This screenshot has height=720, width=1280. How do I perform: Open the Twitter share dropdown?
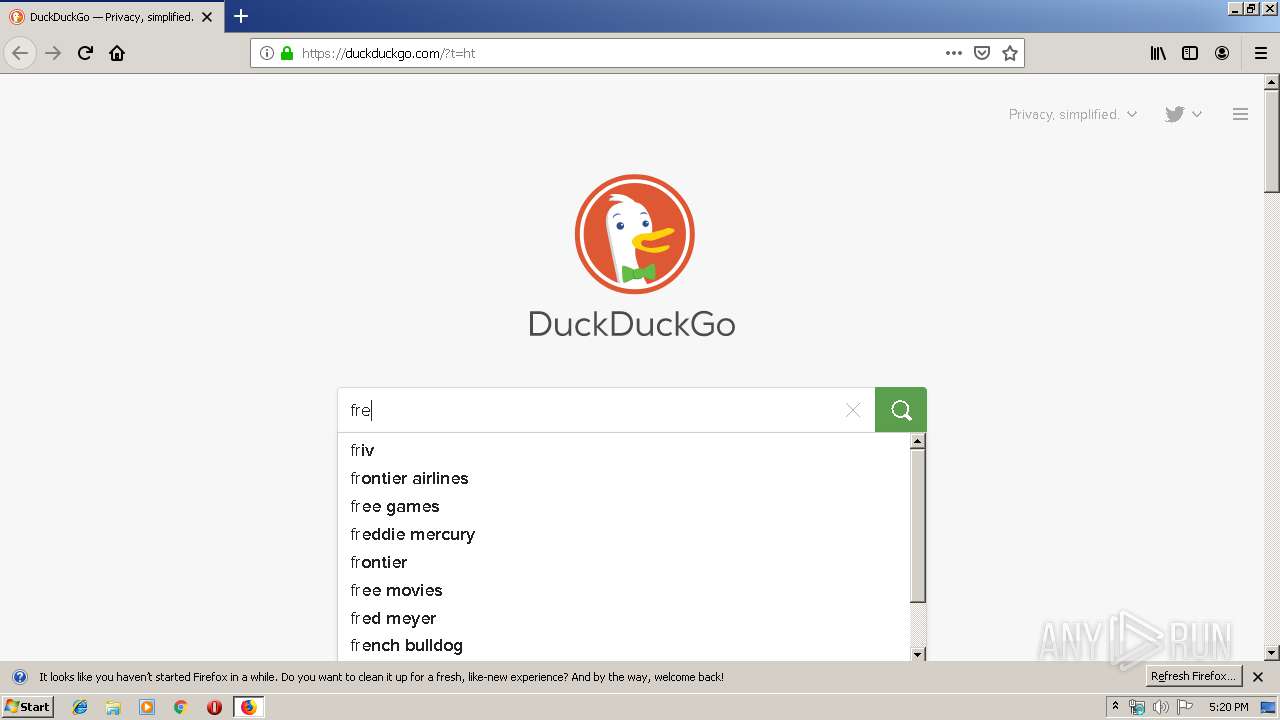tap(1183, 114)
